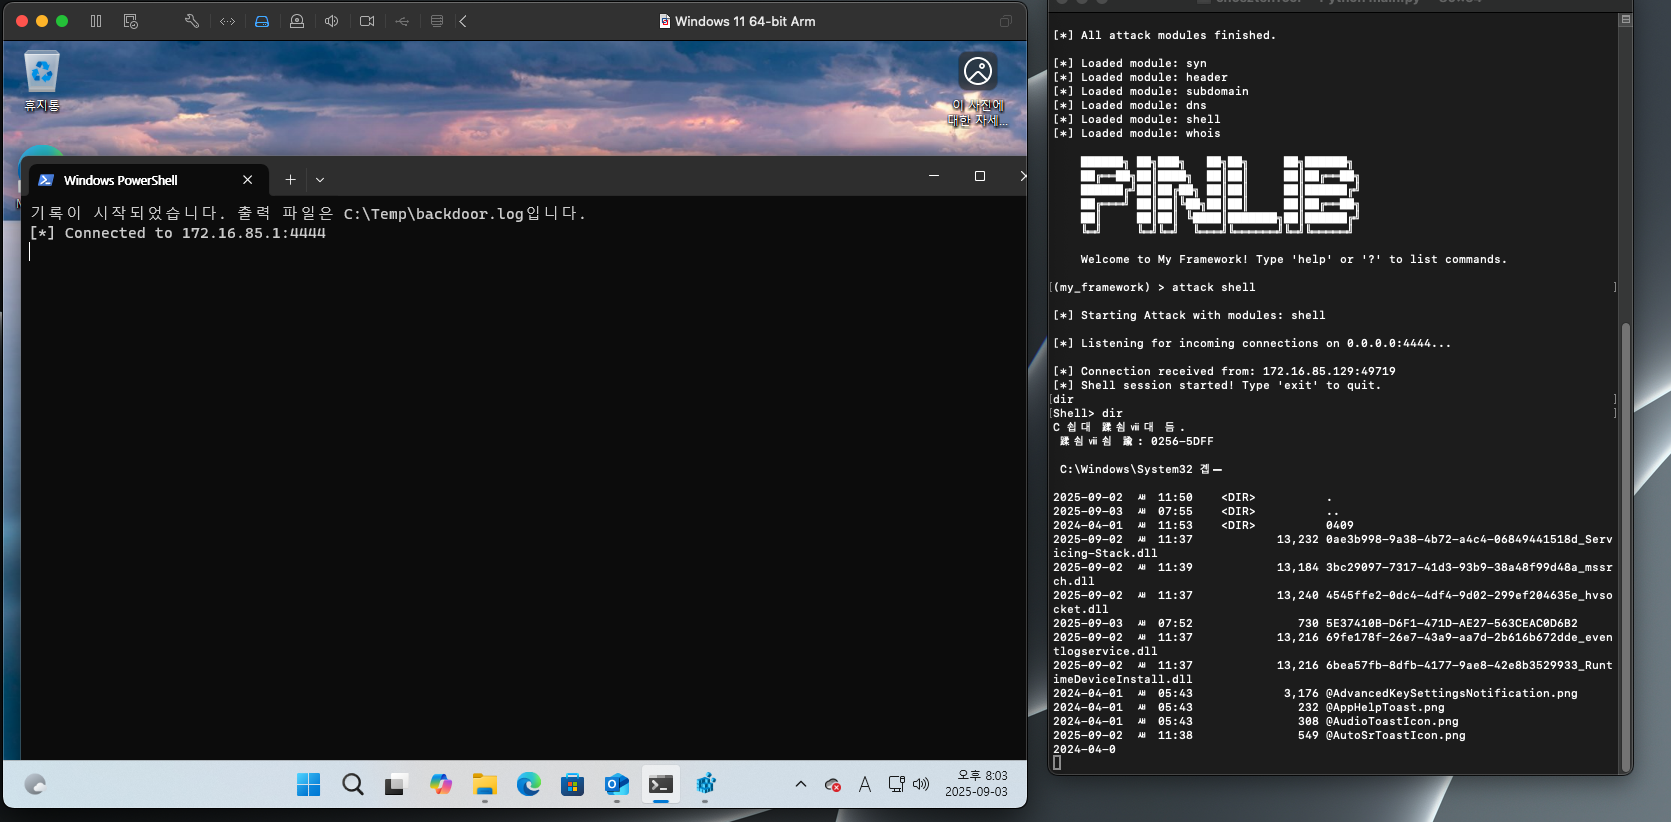Show hidden system tray icons
The height and width of the screenshot is (822, 1671).
801,785
